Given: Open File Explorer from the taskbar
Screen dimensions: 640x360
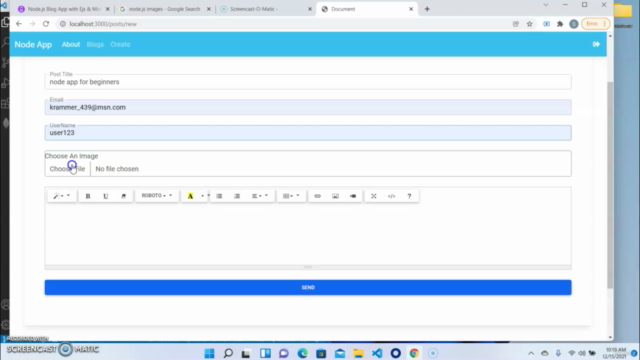Looking at the screenshot, I should coord(358,353).
